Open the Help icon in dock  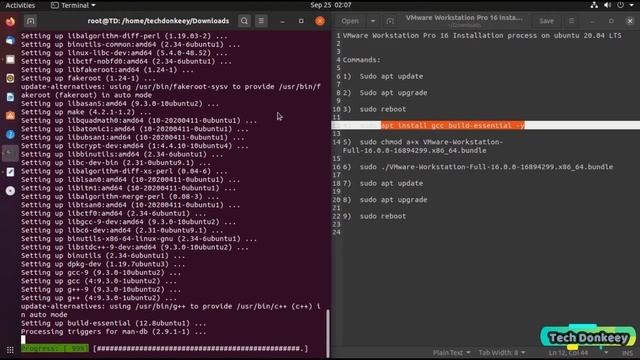pyautogui.click(x=10, y=135)
